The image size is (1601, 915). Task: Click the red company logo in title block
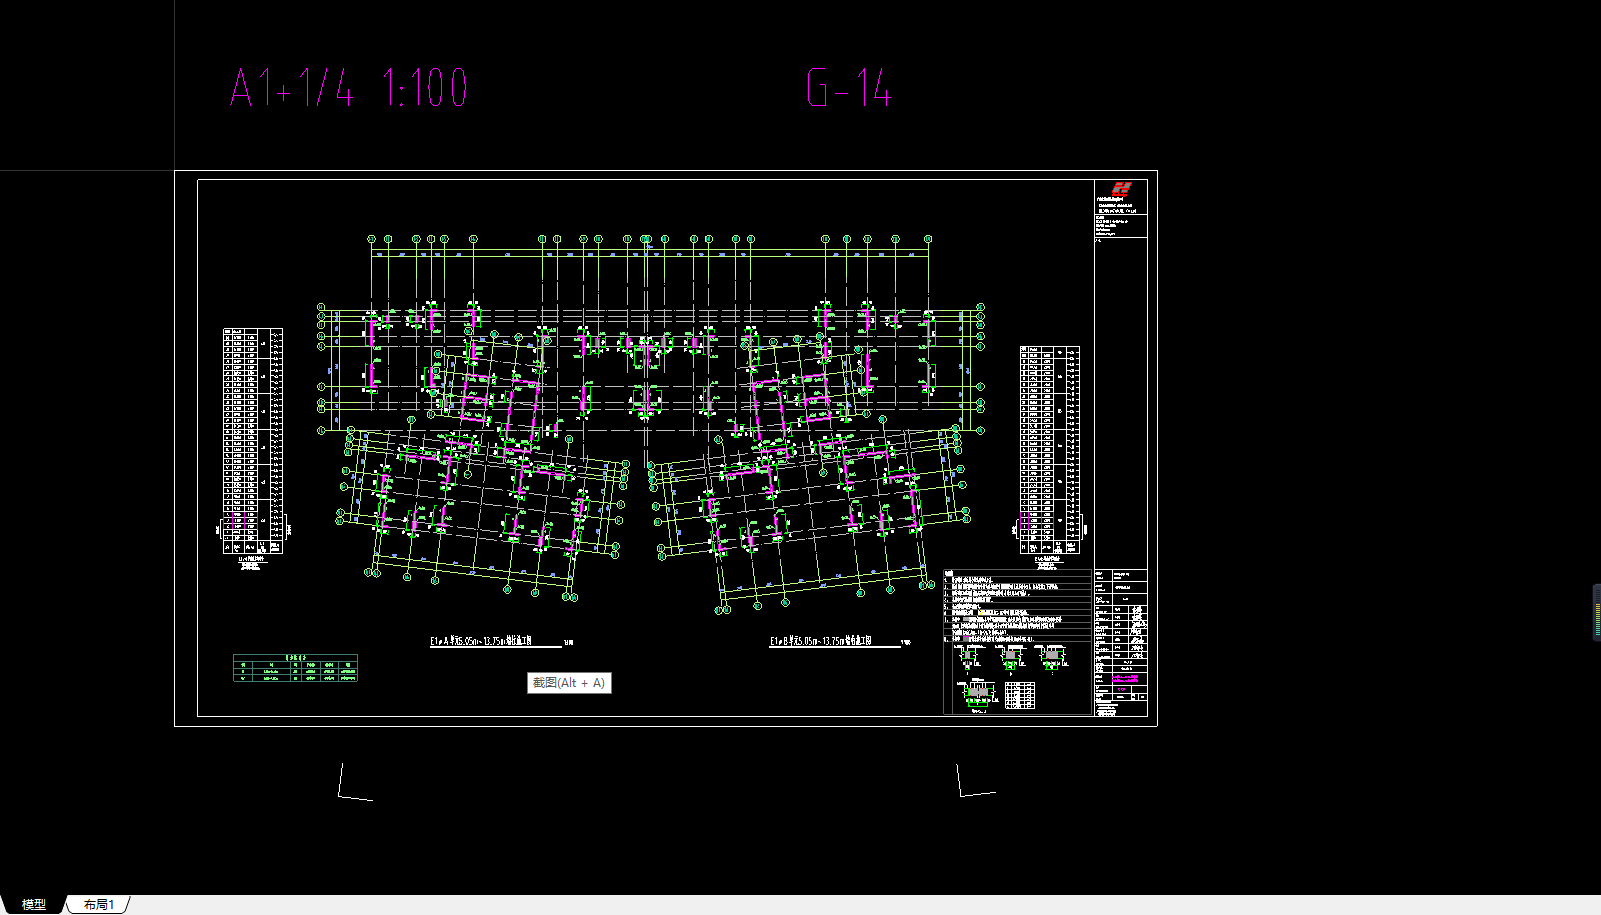1121,189
